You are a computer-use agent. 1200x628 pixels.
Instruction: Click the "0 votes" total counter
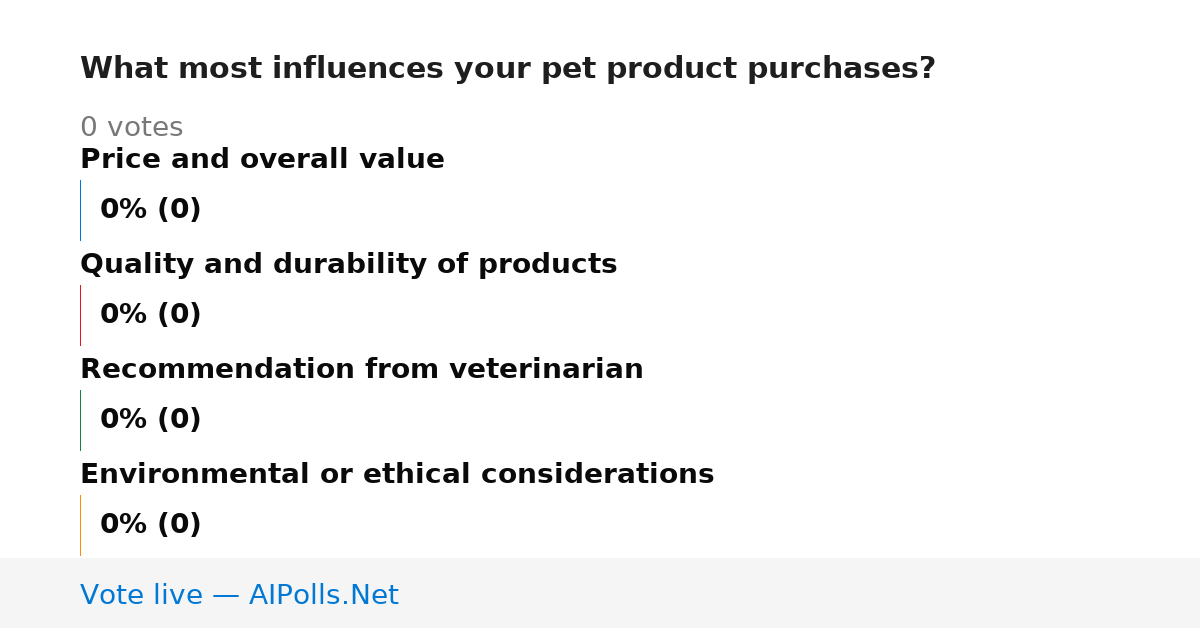tap(131, 128)
